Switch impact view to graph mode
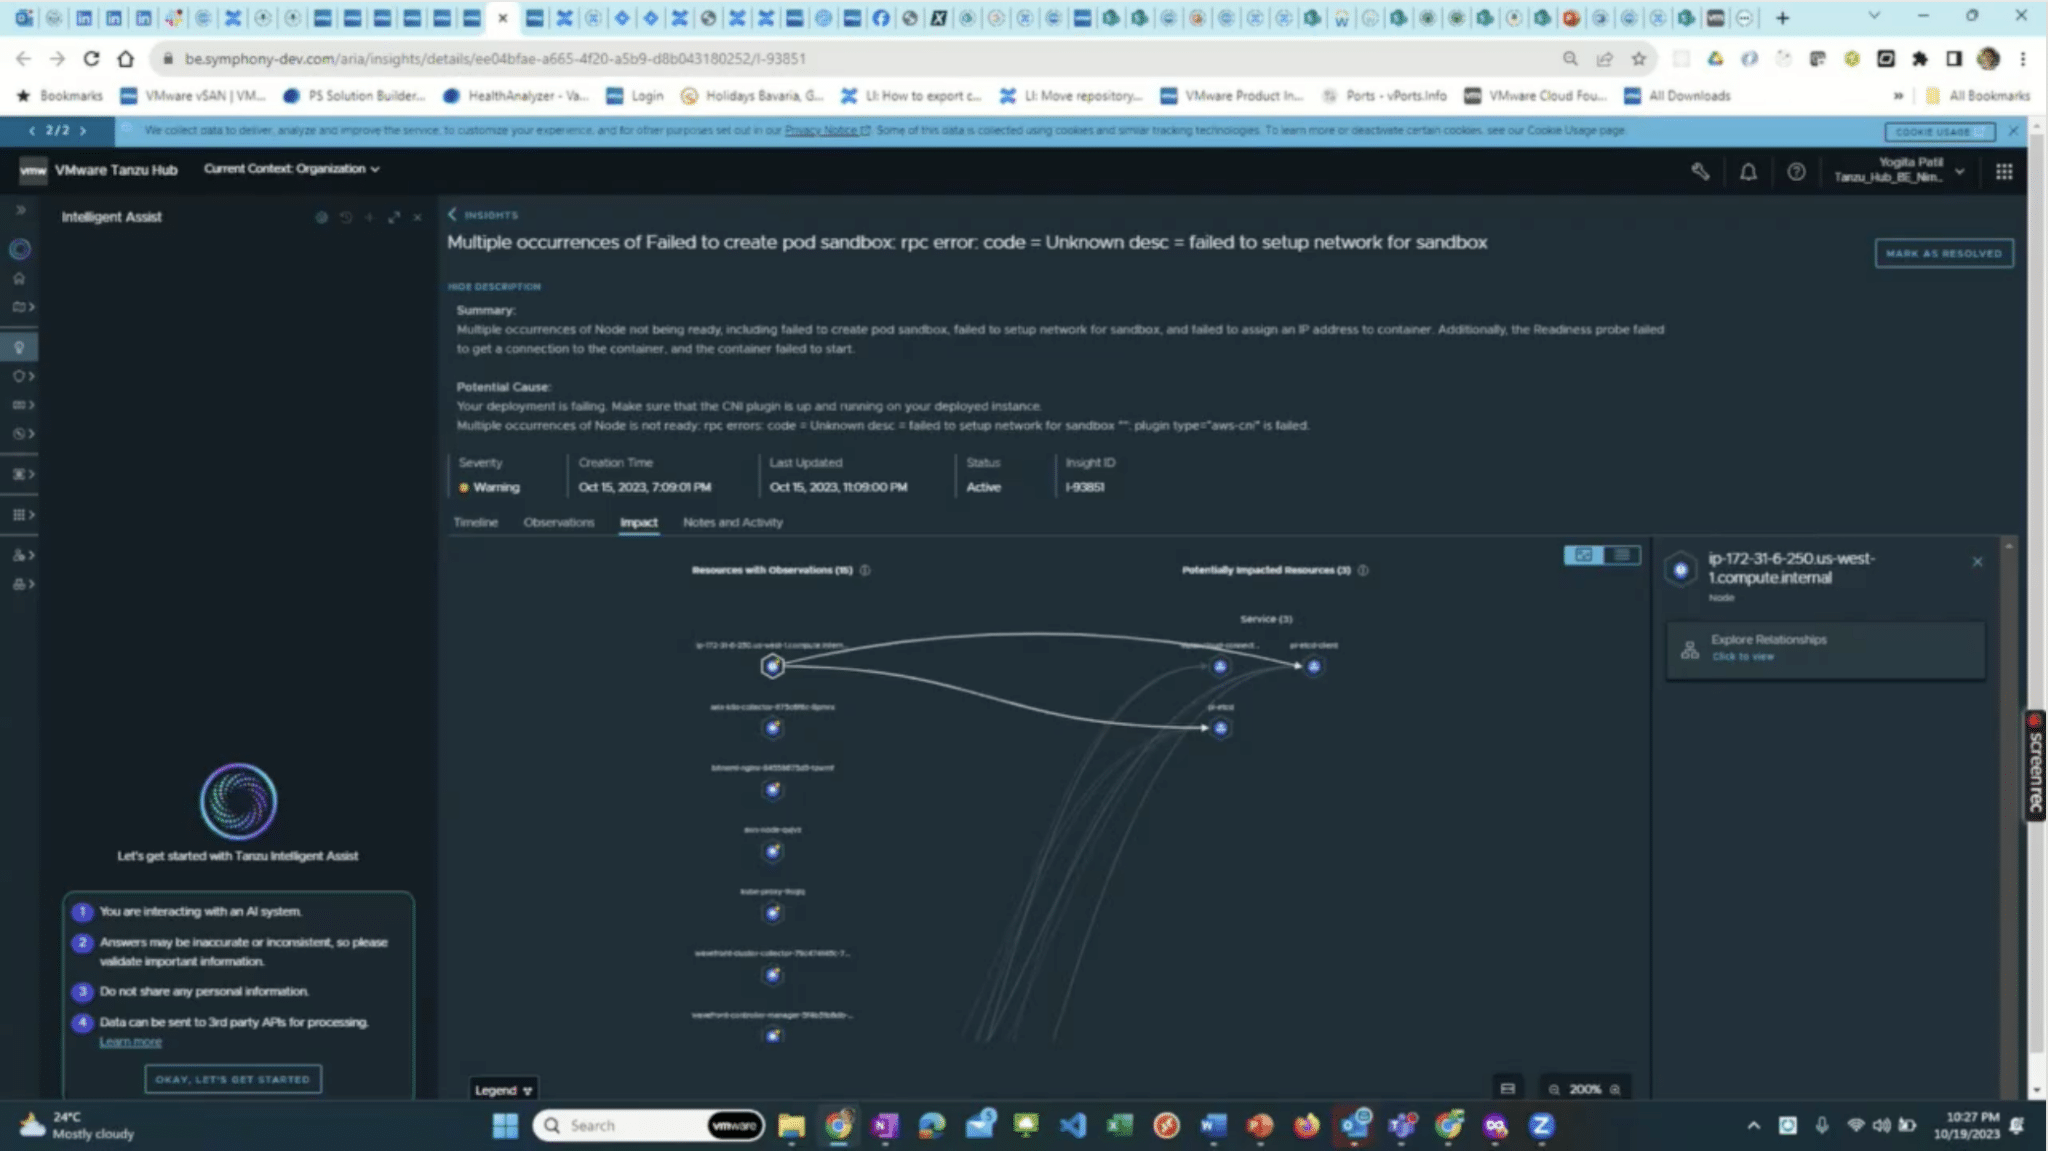This screenshot has width=2048, height=1151. (1583, 555)
